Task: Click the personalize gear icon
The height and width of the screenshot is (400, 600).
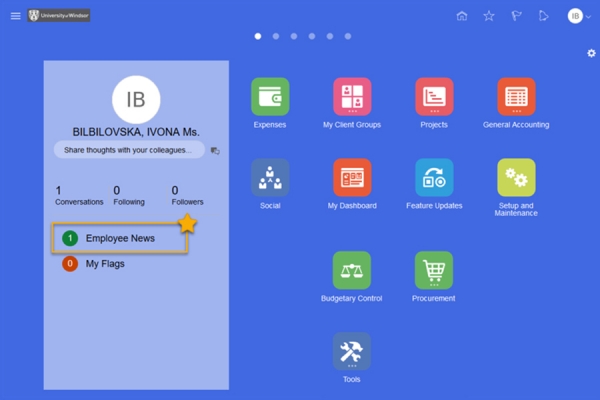Action: click(x=591, y=53)
